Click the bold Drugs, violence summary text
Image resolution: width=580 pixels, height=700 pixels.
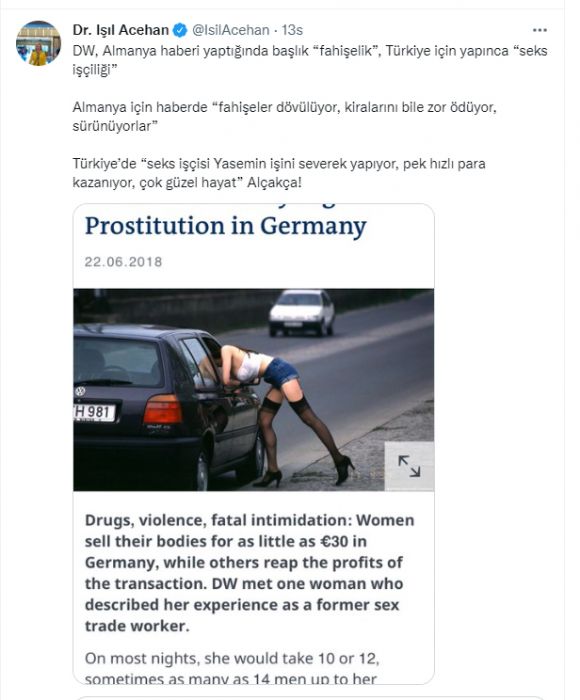click(249, 573)
